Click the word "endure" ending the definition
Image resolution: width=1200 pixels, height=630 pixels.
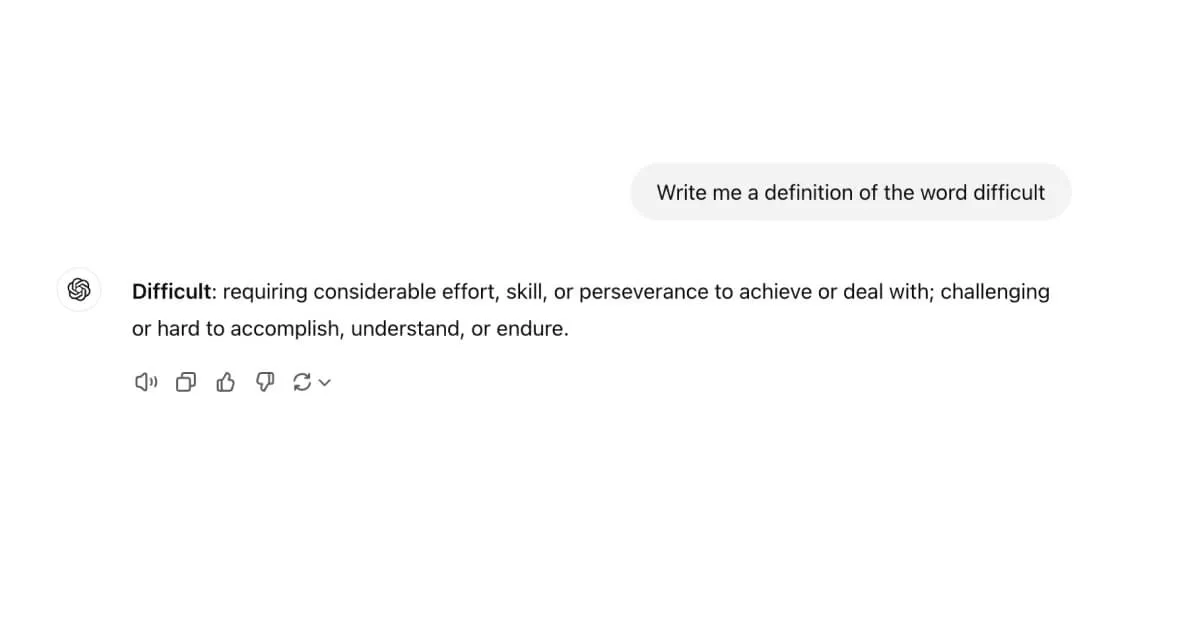point(532,328)
